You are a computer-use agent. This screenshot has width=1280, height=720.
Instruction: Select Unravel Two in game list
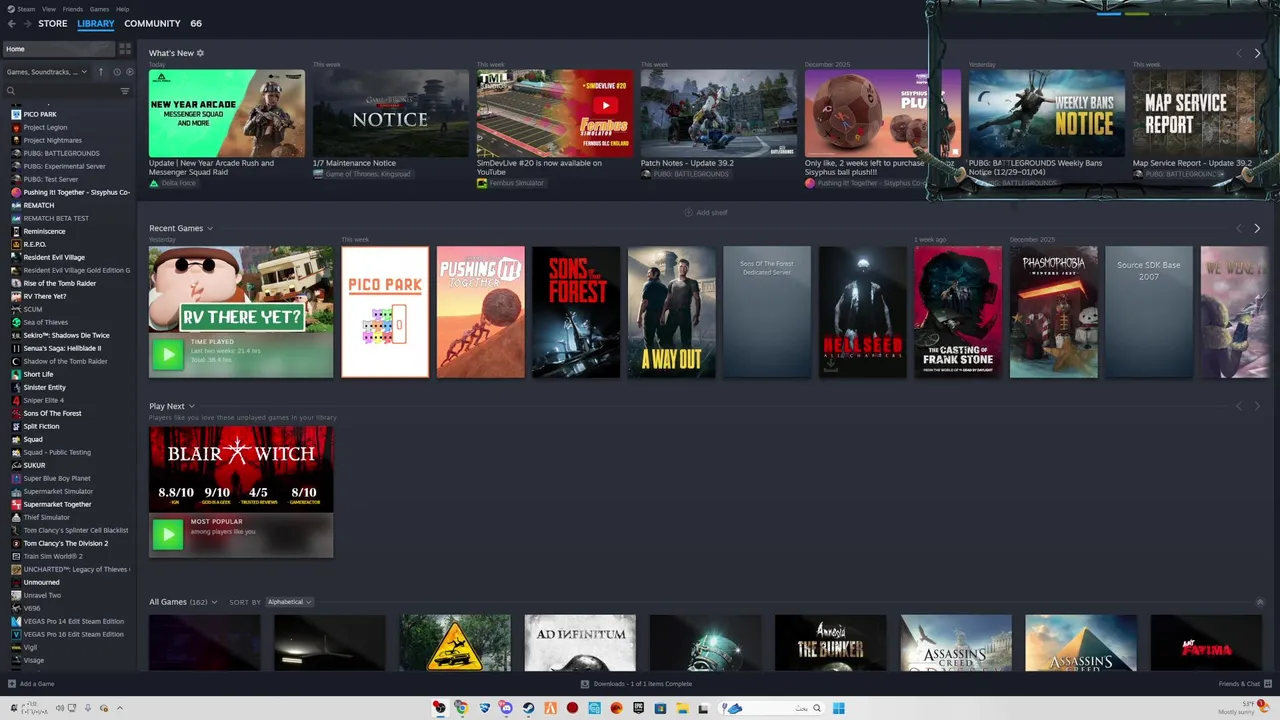tap(42, 595)
